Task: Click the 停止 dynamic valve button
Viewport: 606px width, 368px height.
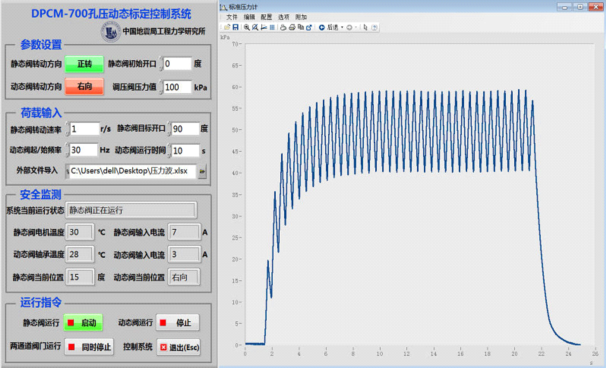Action: (178, 323)
